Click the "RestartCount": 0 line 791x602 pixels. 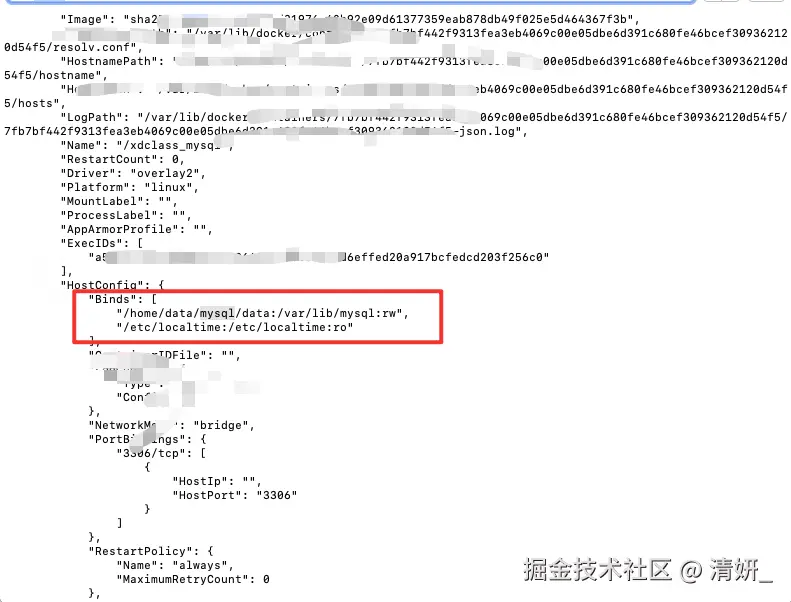tap(123, 159)
